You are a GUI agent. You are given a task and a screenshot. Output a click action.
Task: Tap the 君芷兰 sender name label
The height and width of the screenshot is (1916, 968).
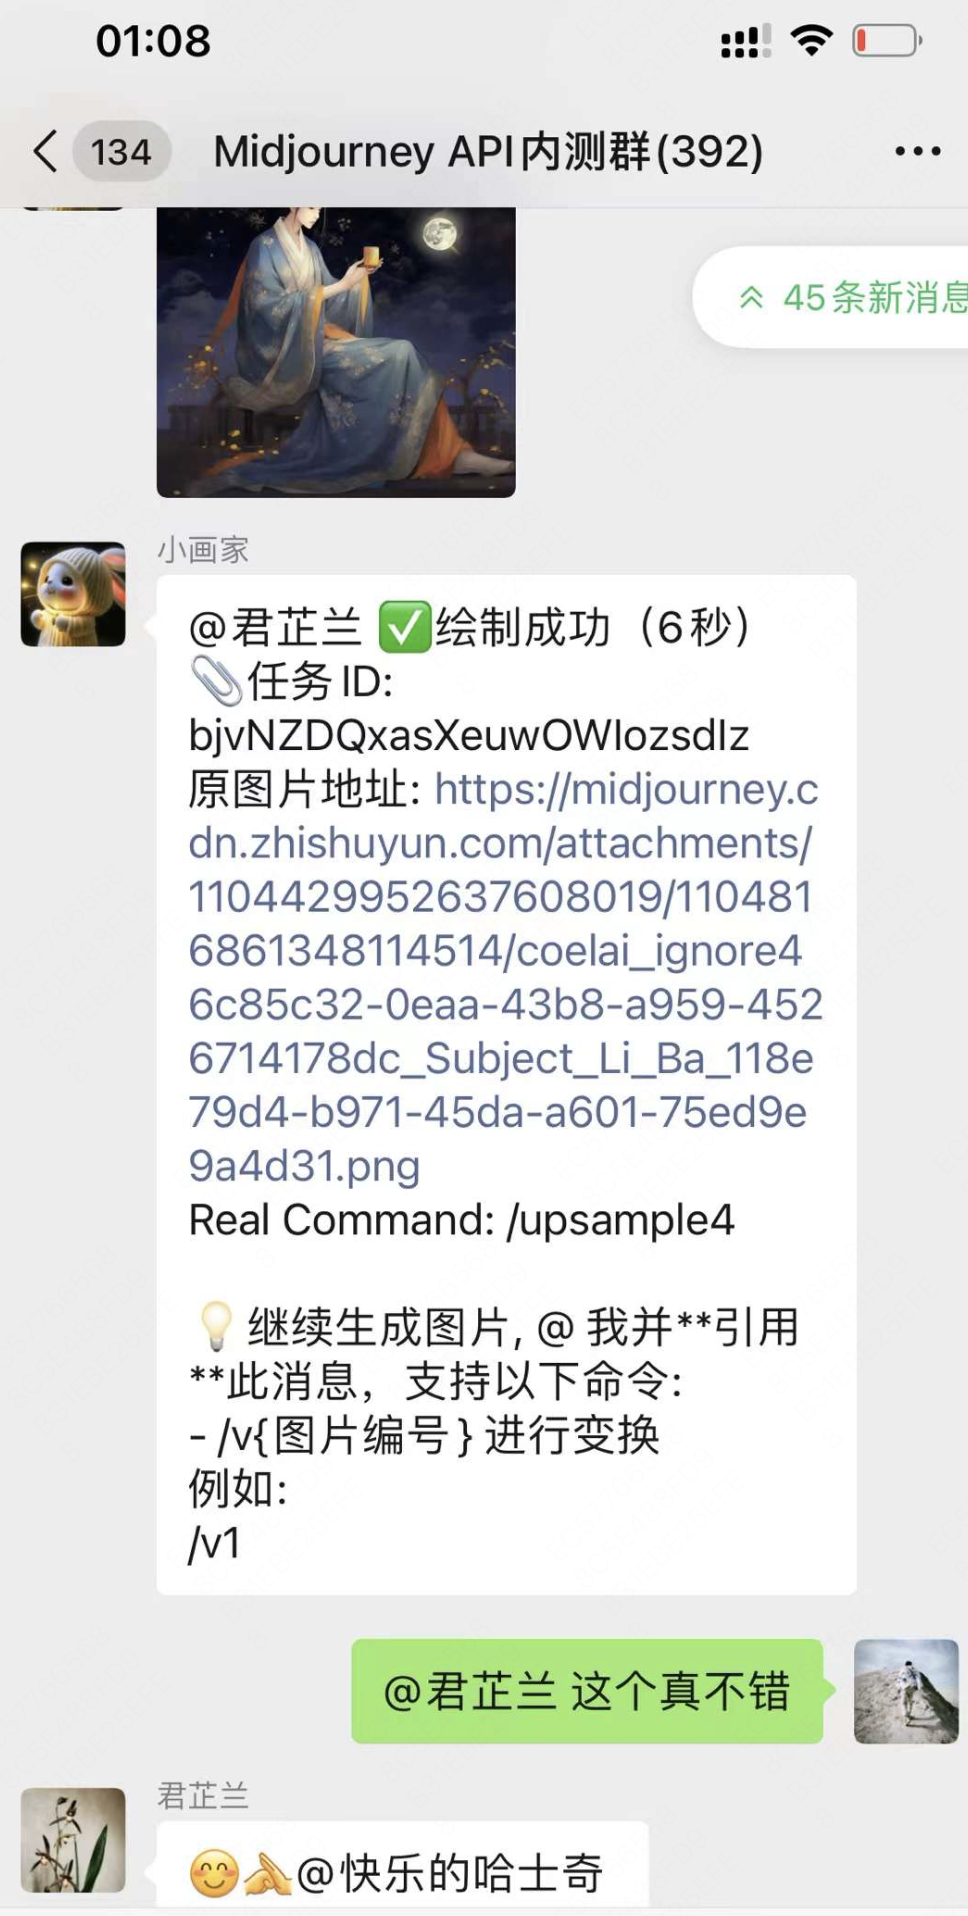point(203,1796)
